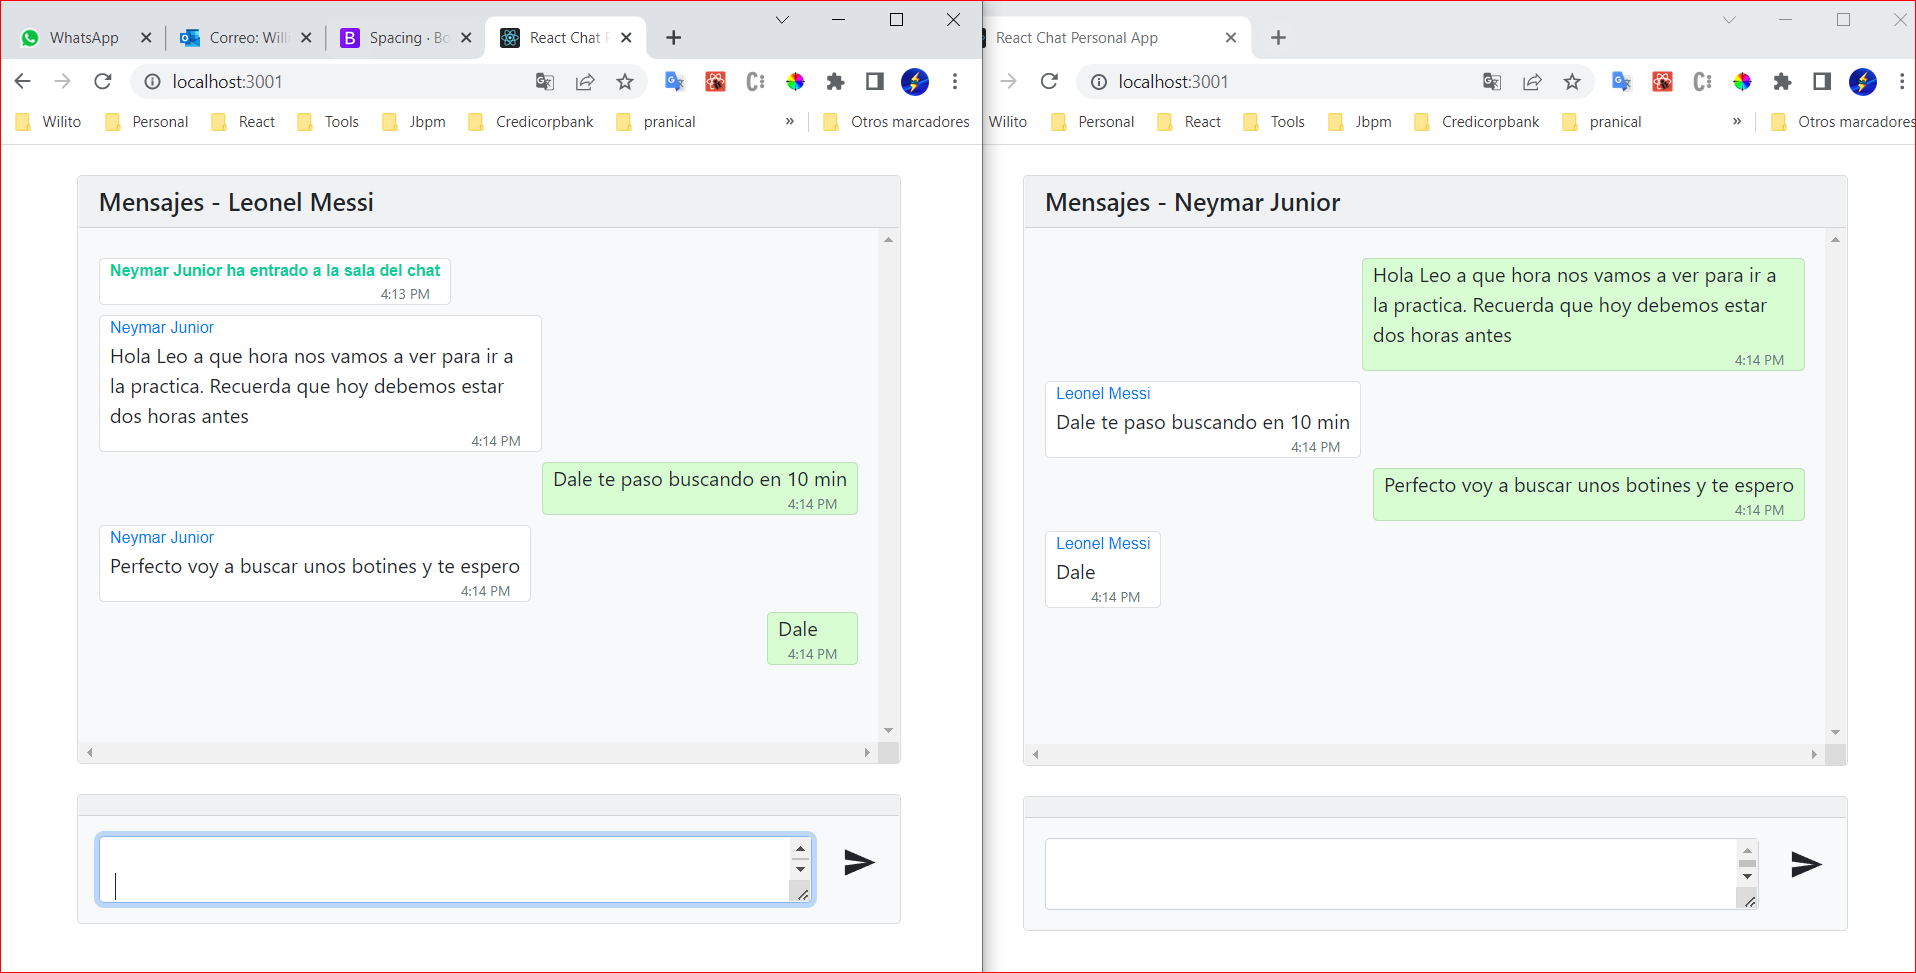Click the browser back button
The width and height of the screenshot is (1916, 973).
point(22,81)
